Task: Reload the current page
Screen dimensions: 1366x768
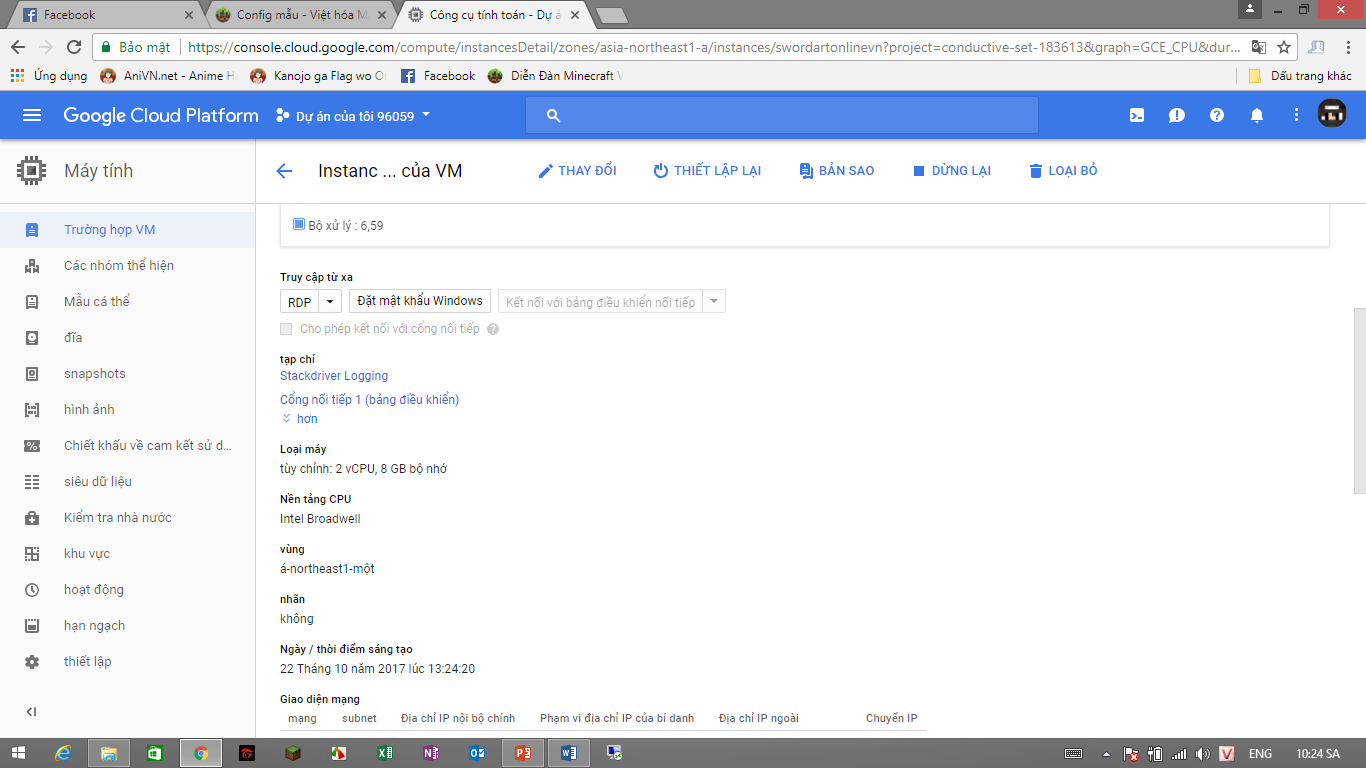Action: (x=73, y=47)
